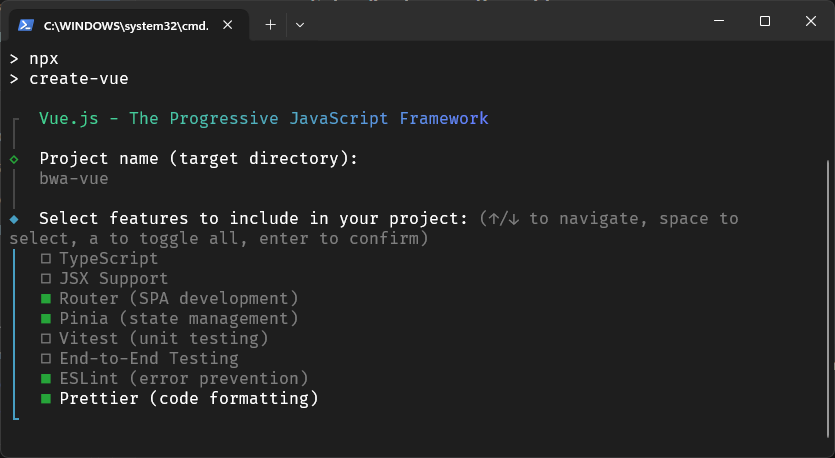Screen dimensions: 835x458
Task: Click the 'JSX Support' option text
Action: tap(113, 279)
